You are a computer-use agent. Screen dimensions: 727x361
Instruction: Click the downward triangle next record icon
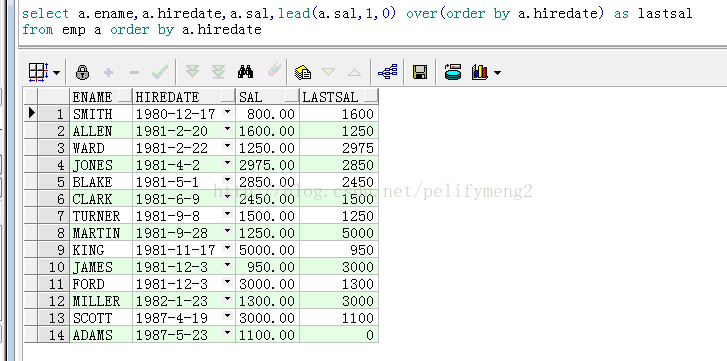328,72
